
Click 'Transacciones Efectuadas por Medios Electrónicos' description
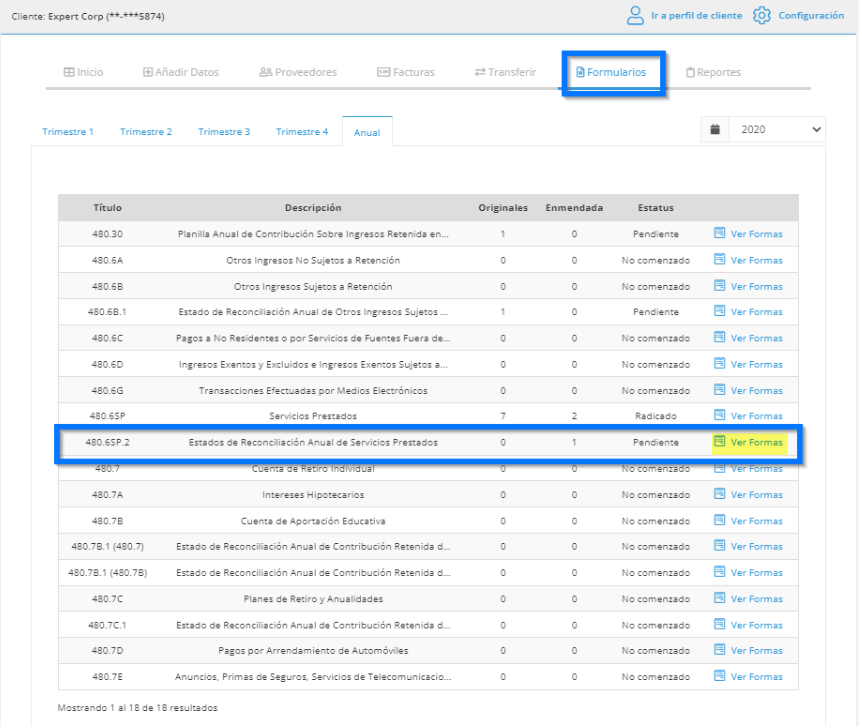314,391
